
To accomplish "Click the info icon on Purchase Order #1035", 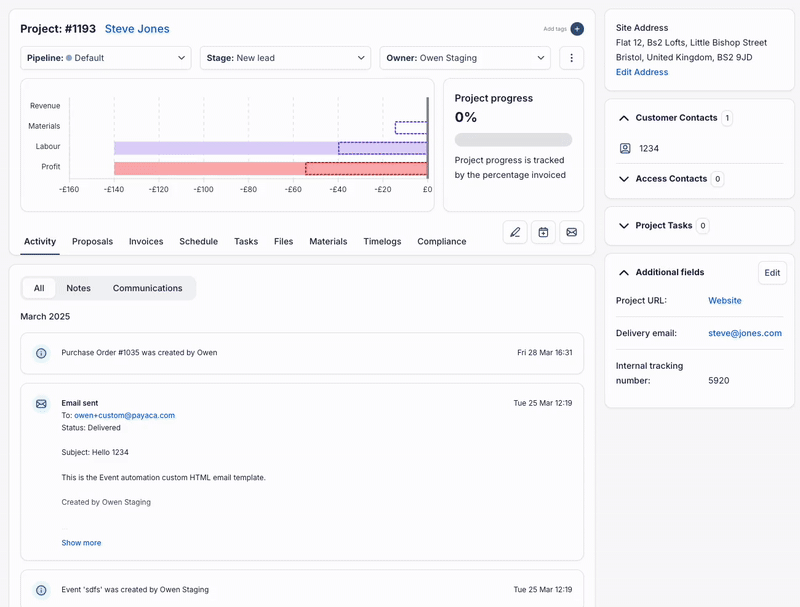I will point(41,353).
